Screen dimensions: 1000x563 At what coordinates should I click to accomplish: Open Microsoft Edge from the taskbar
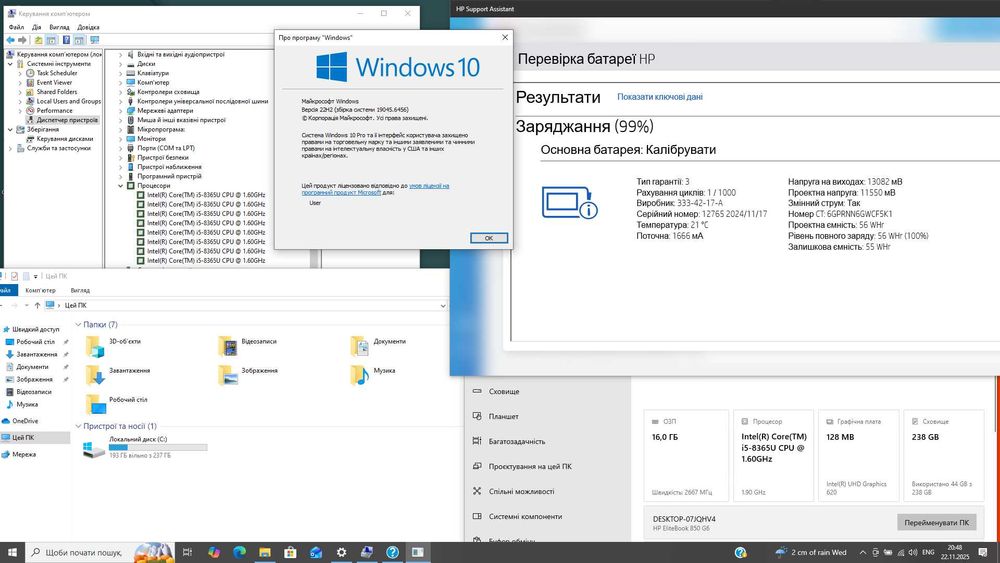point(239,552)
